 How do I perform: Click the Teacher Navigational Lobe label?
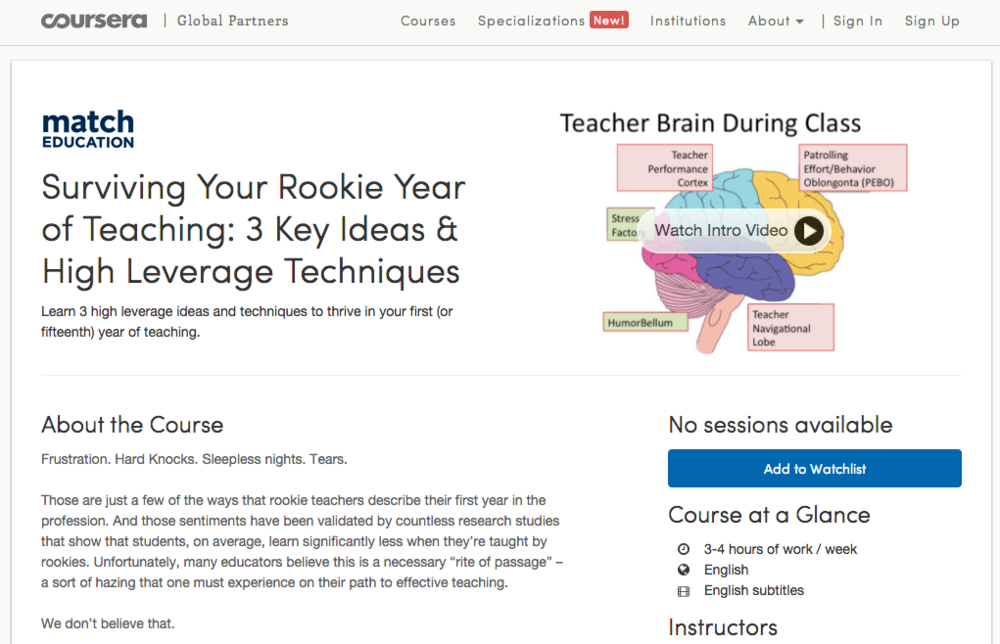(791, 328)
